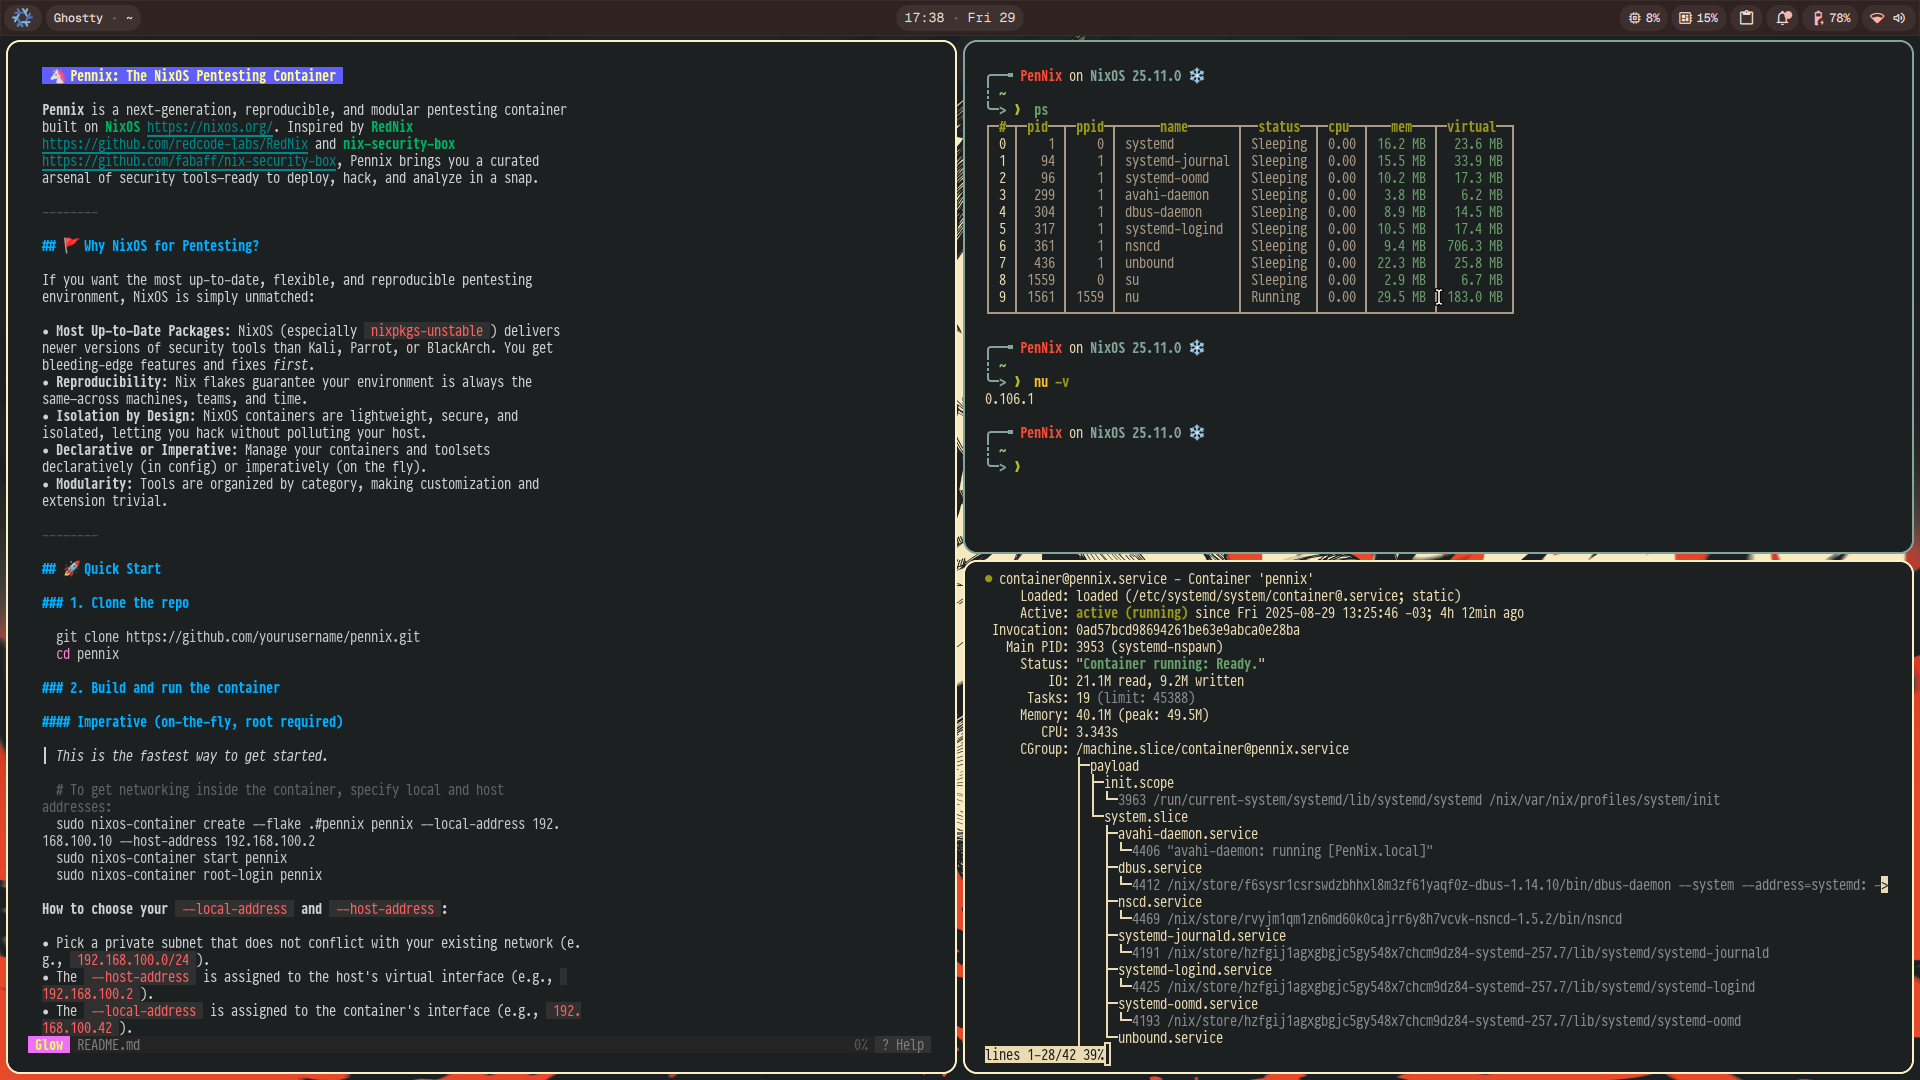The height and width of the screenshot is (1080, 1920).
Task: Open the nix-security-box GitHub link
Action: (189, 161)
